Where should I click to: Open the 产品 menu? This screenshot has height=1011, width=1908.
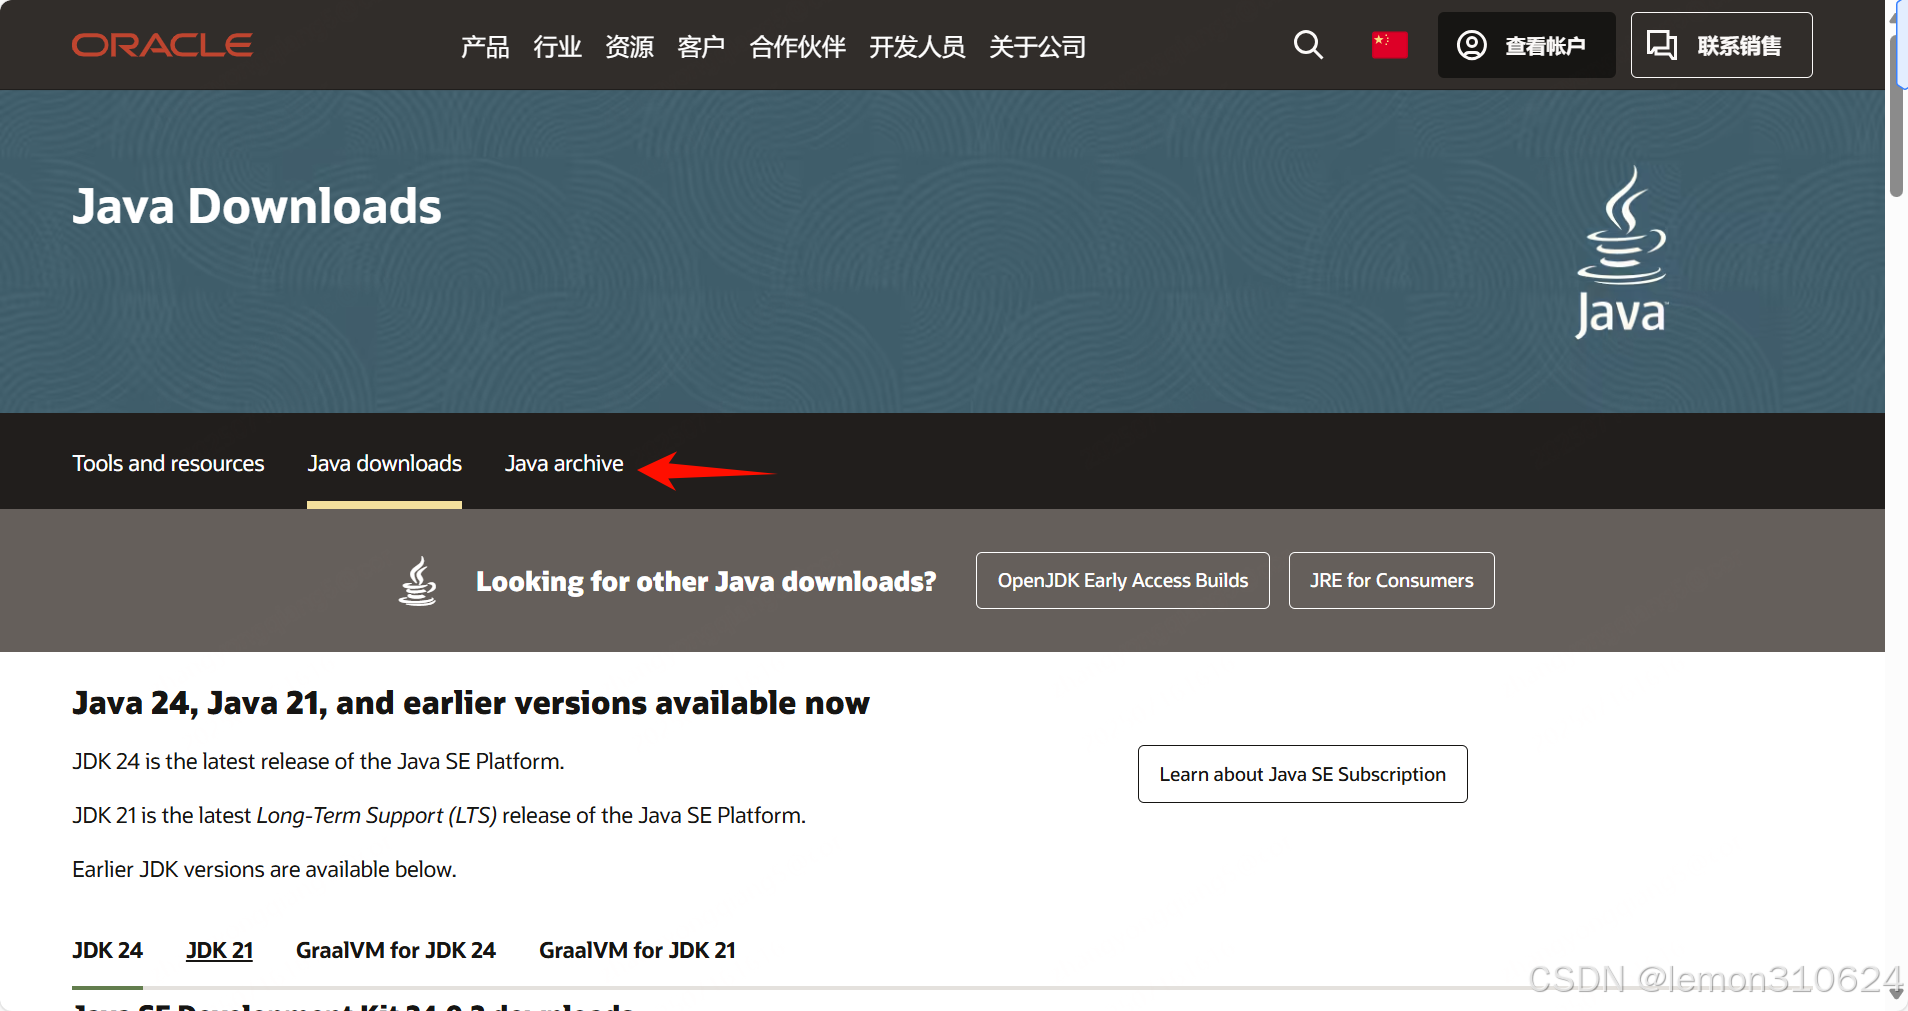pos(485,46)
